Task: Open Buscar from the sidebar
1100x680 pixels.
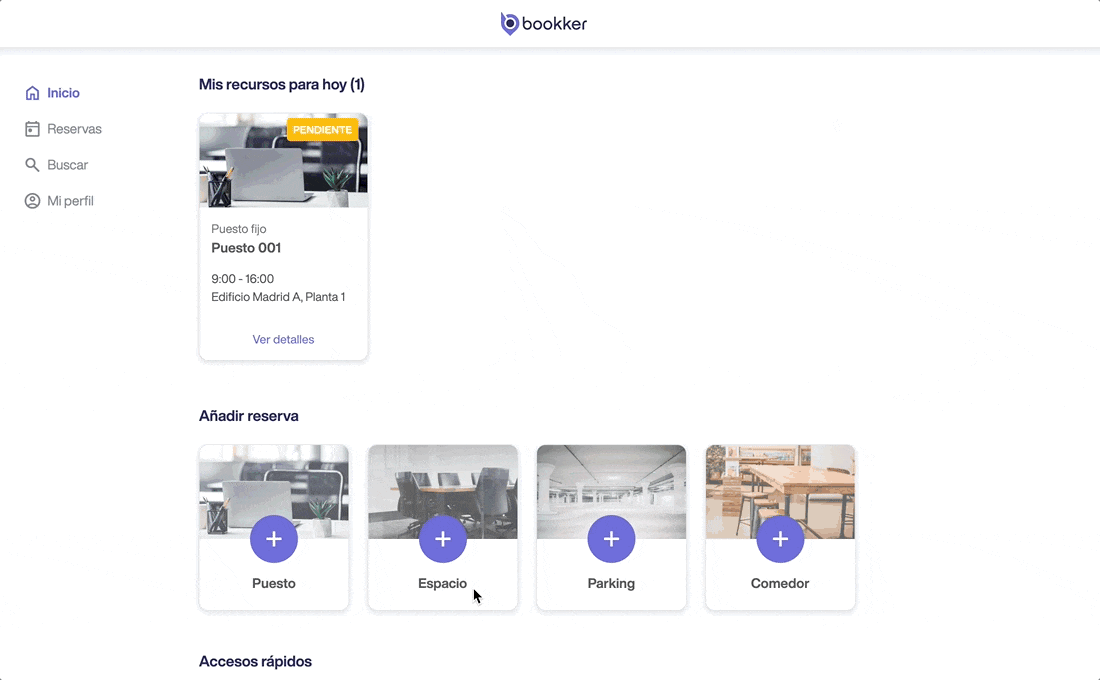Action: tap(67, 165)
